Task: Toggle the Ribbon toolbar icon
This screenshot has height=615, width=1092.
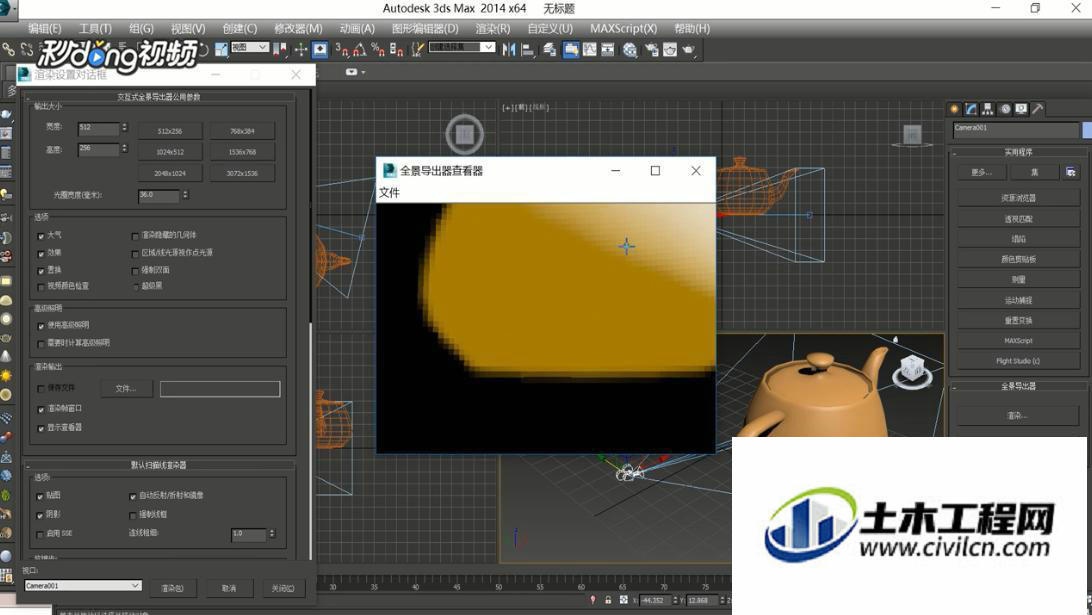Action: [570, 49]
